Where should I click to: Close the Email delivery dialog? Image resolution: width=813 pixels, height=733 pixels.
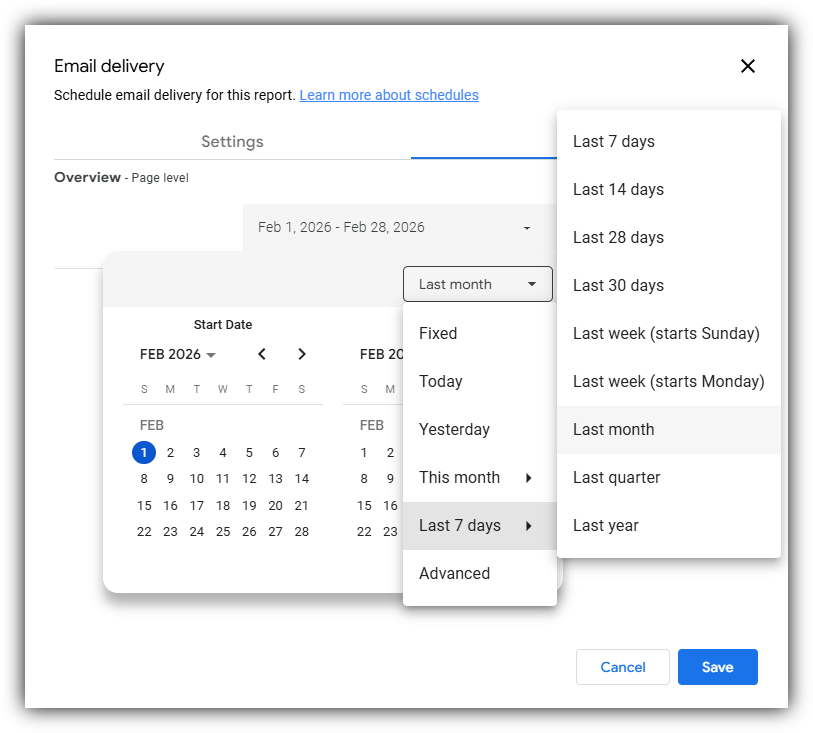point(748,66)
